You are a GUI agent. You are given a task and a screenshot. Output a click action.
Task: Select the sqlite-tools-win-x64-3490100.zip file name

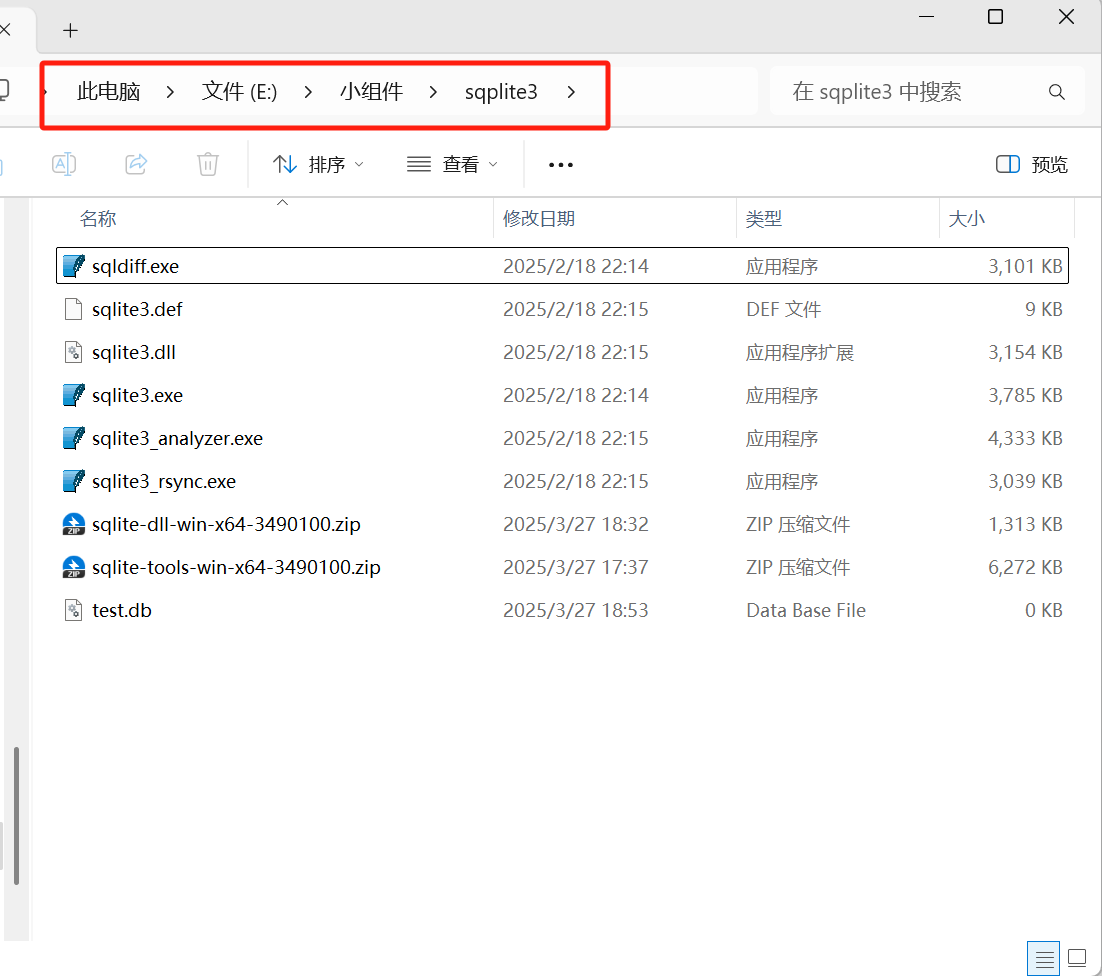[x=236, y=567]
